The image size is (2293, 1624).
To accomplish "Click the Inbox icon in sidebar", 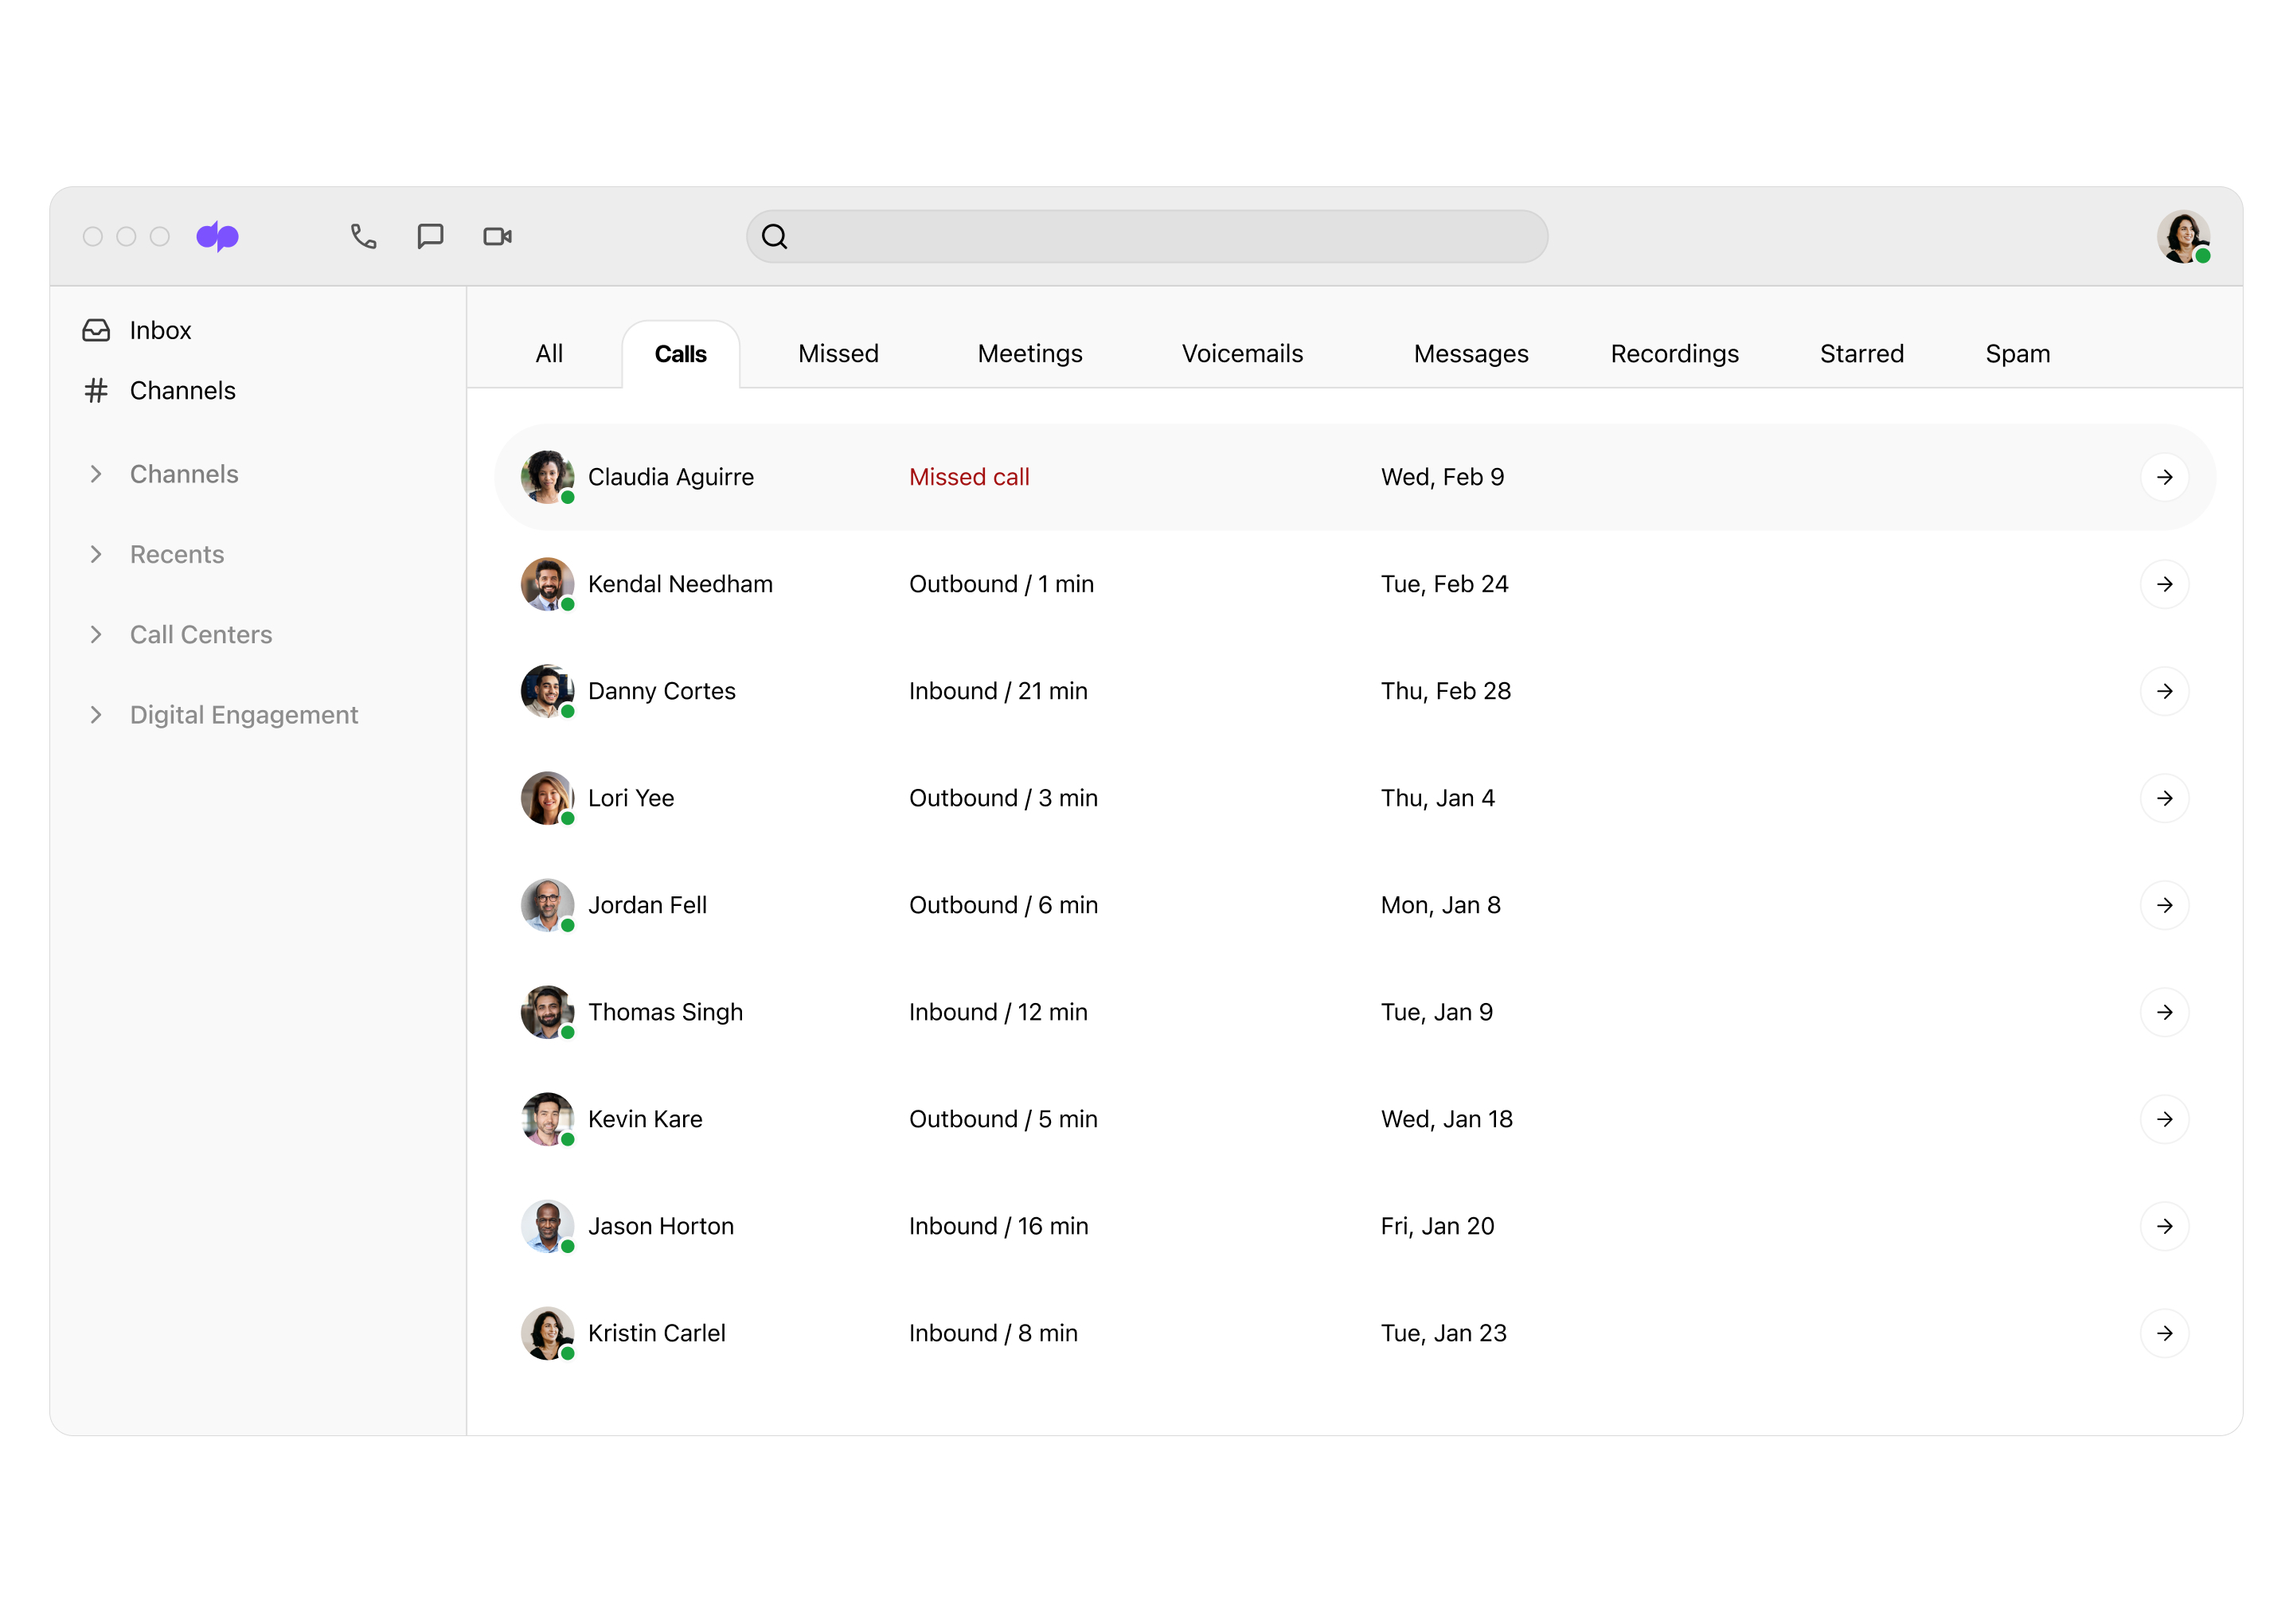I will pyautogui.click(x=96, y=329).
